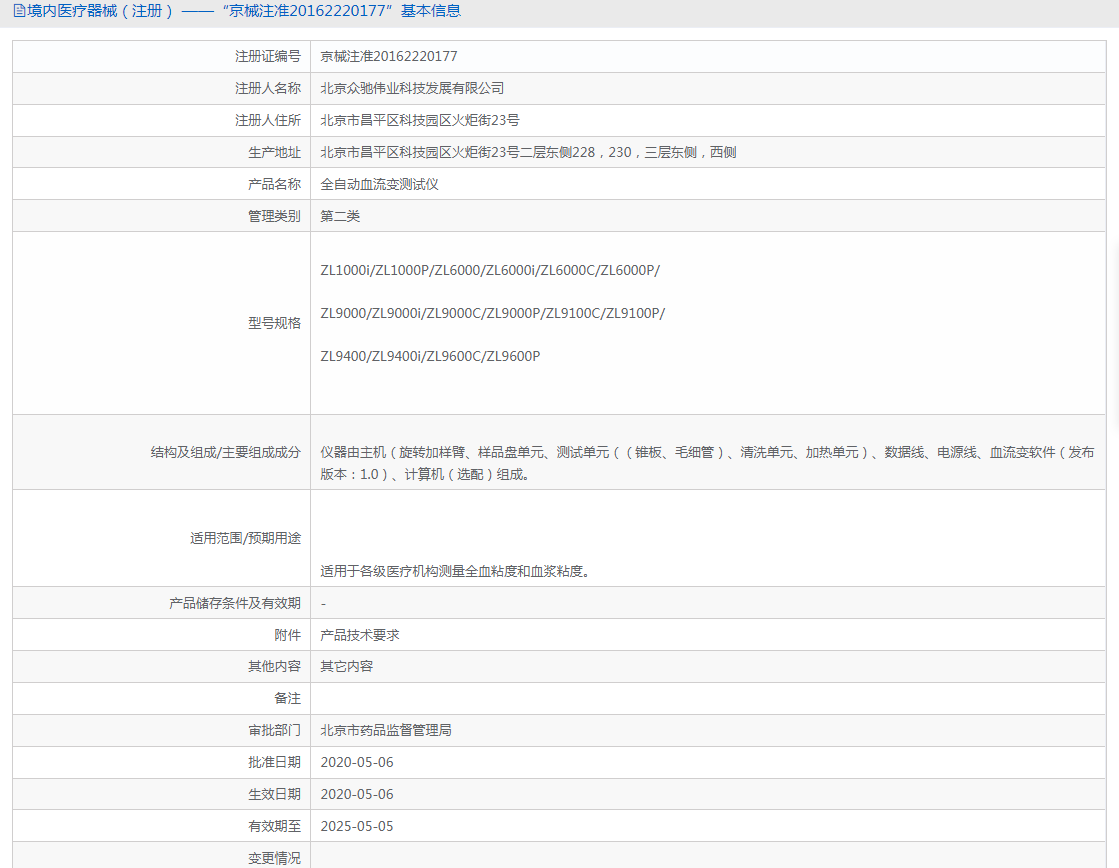Click the 注册人住所 address value ending in 火炬街23号

[420, 121]
